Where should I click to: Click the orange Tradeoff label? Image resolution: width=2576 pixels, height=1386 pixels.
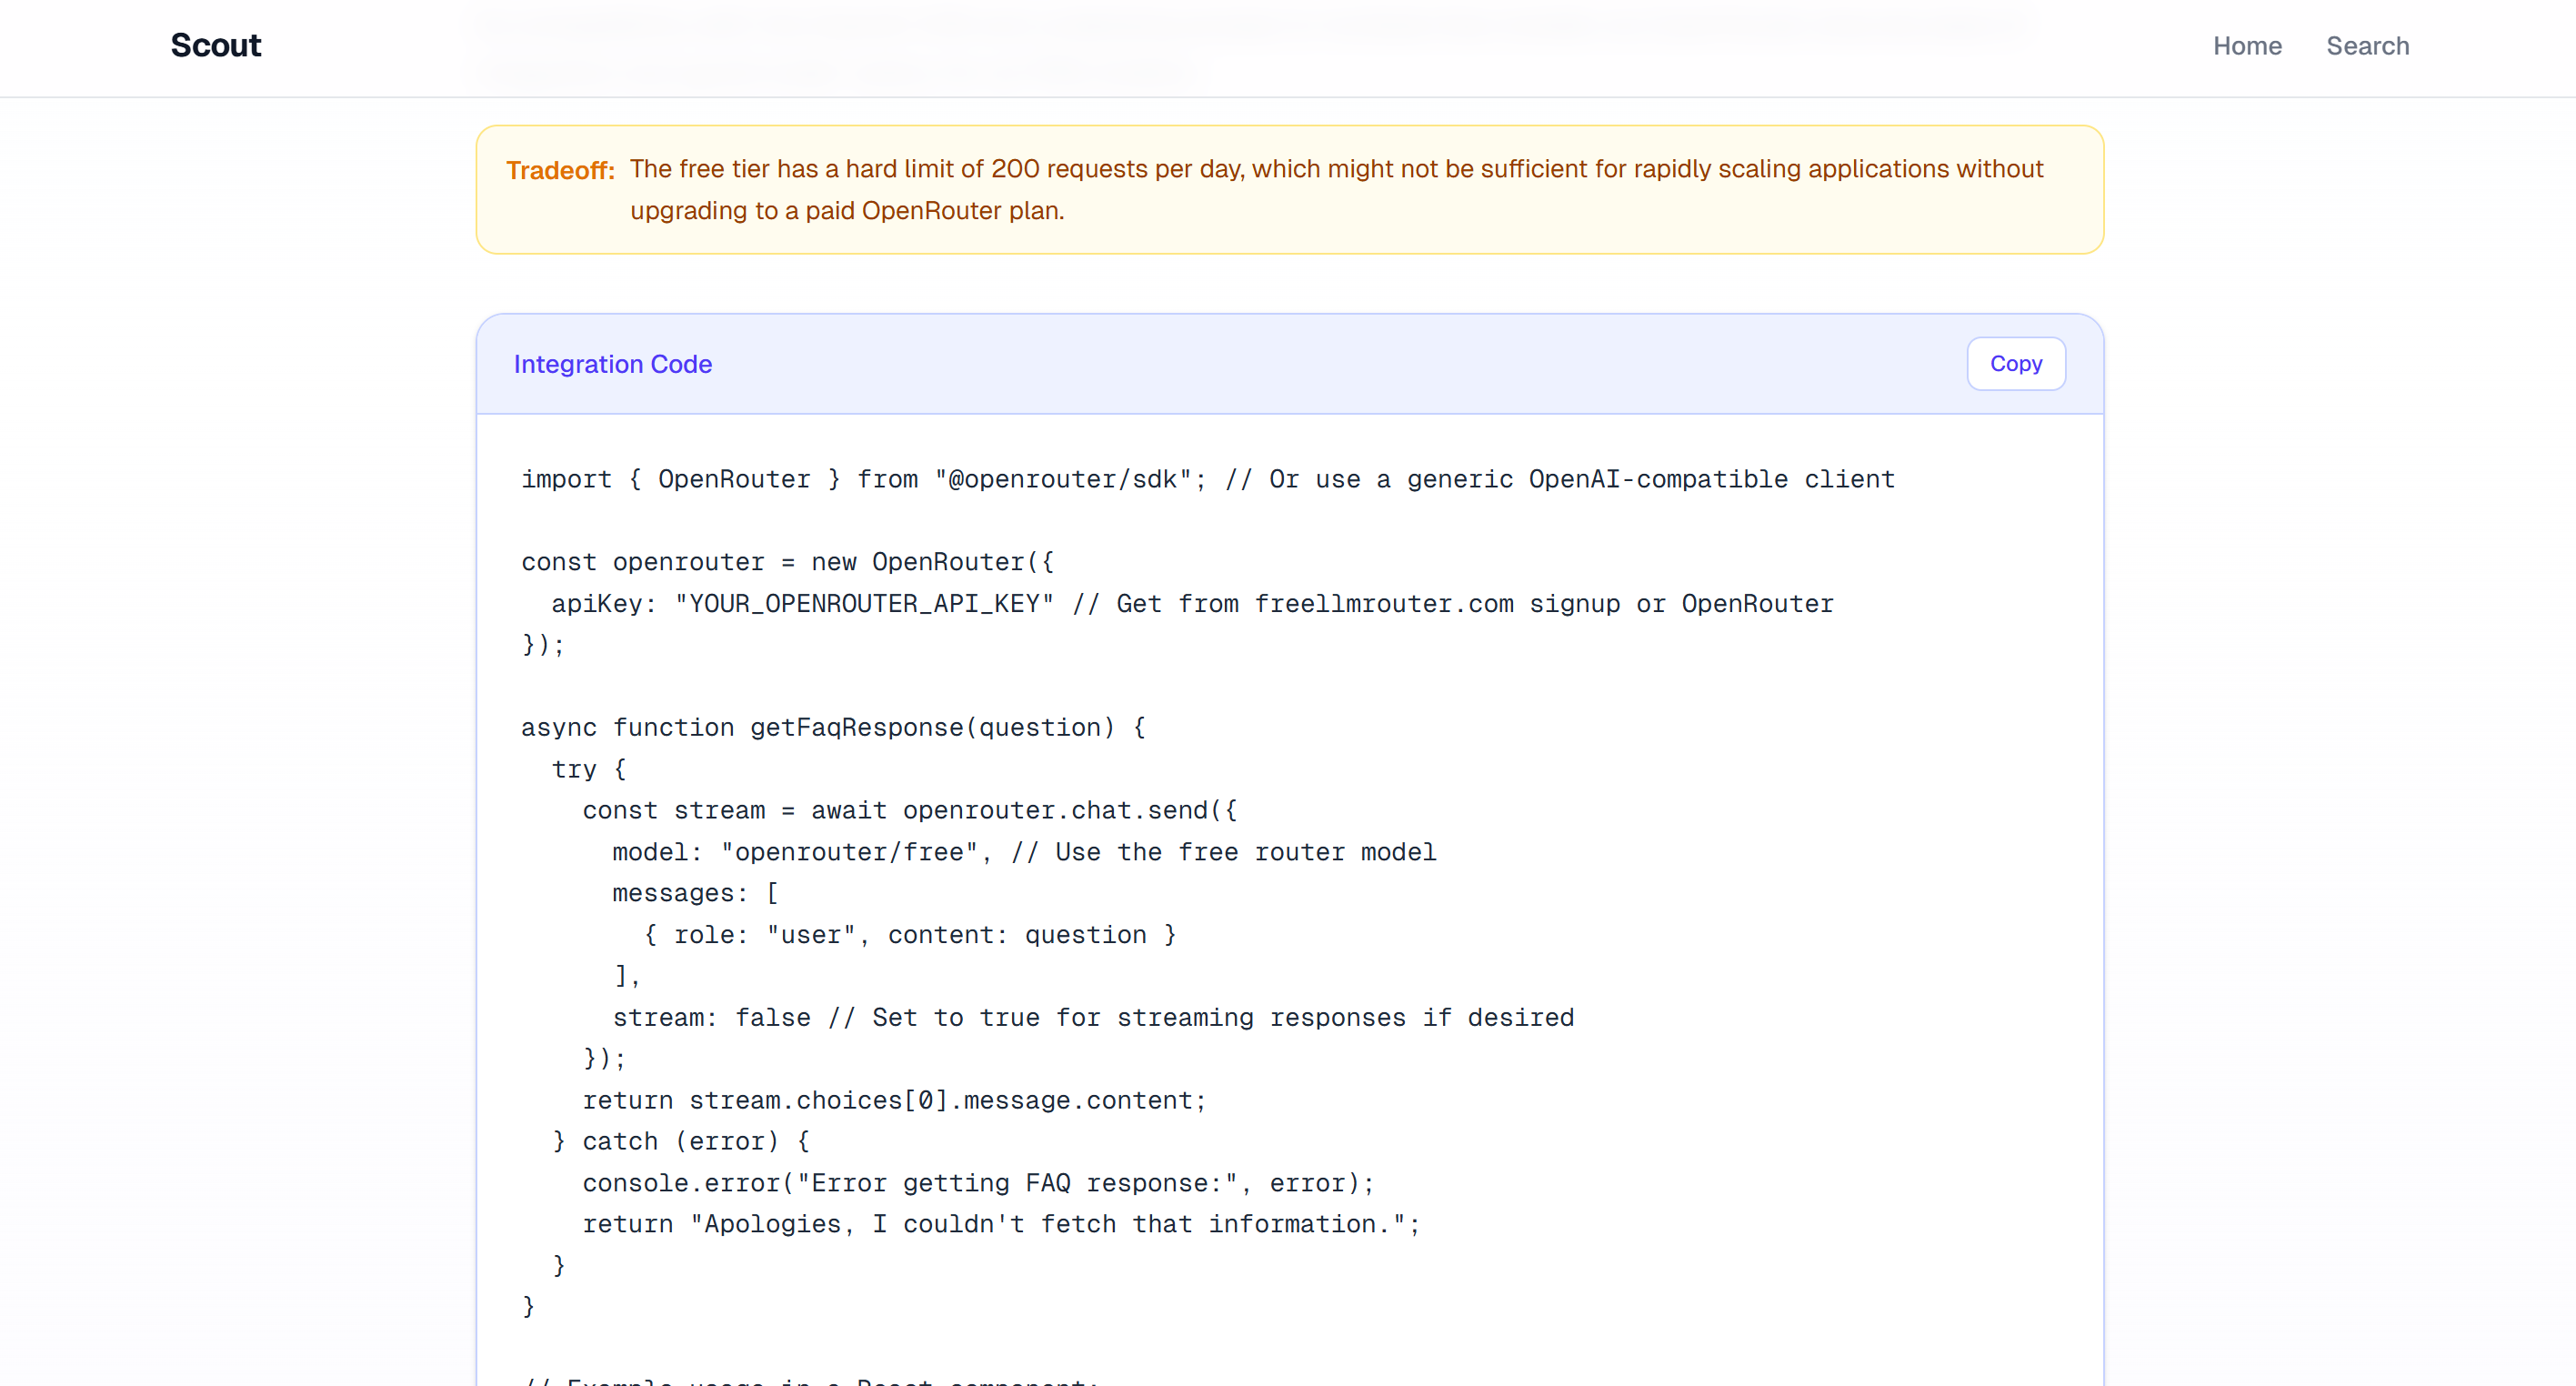coord(560,171)
